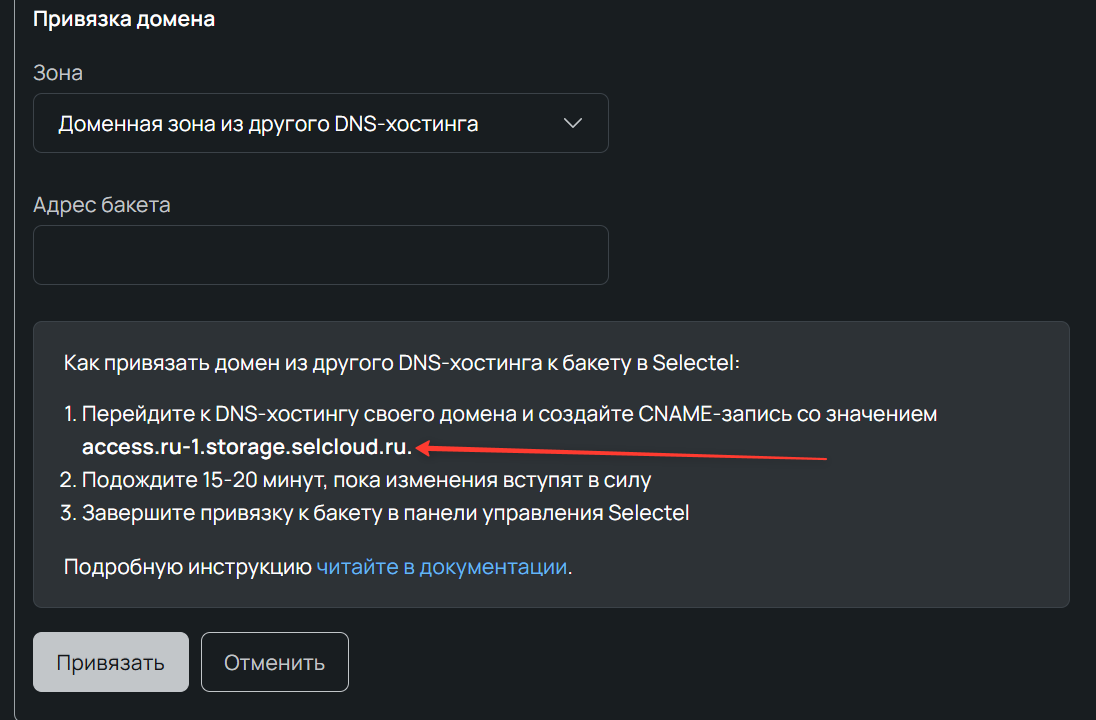
Task: Click the Адрес бакета label
Action: (x=102, y=205)
